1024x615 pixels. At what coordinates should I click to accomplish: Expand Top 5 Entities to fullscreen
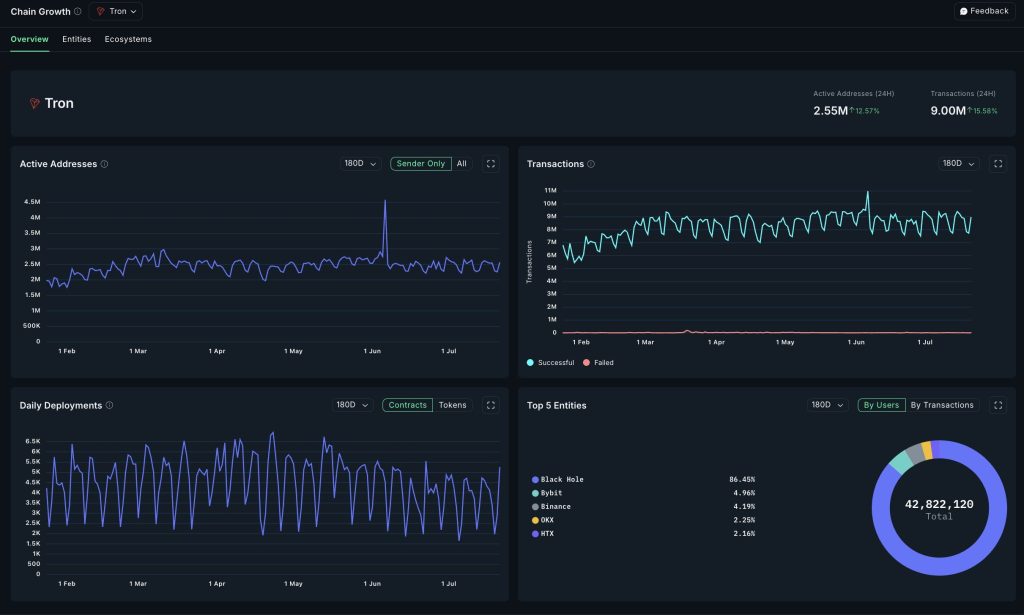click(x=998, y=405)
